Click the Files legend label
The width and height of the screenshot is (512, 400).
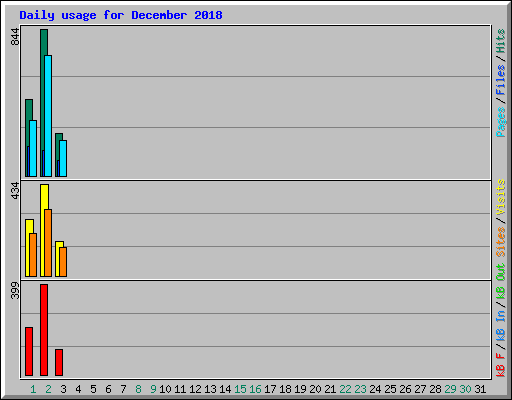pos(501,80)
